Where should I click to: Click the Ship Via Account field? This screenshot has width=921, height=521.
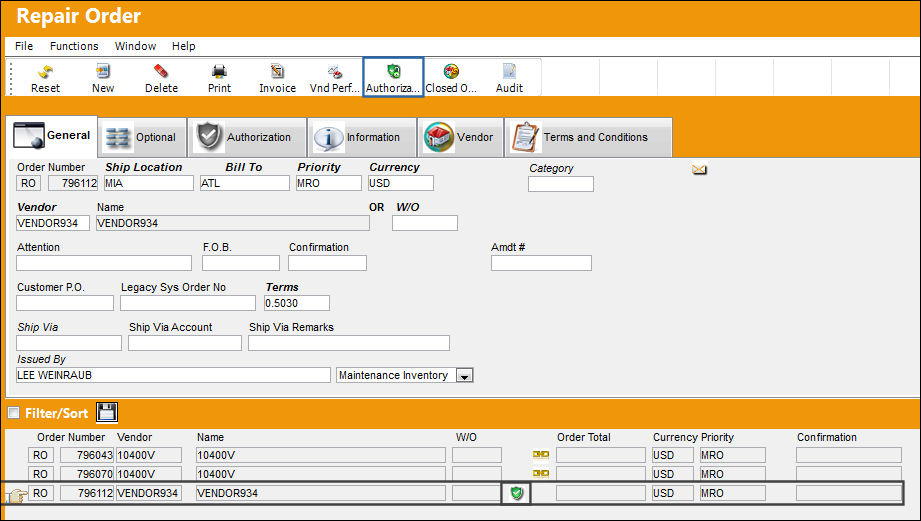click(x=184, y=343)
